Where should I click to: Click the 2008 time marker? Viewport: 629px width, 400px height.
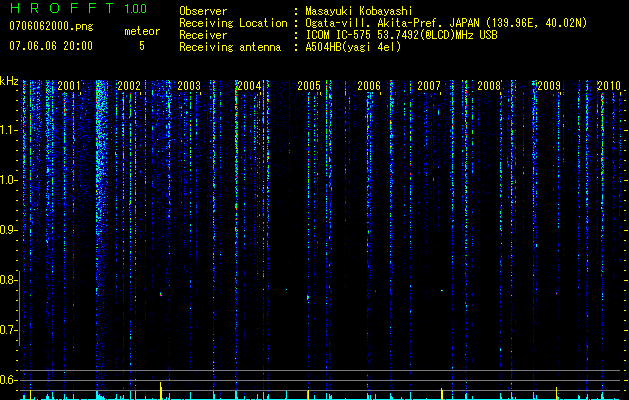point(489,85)
